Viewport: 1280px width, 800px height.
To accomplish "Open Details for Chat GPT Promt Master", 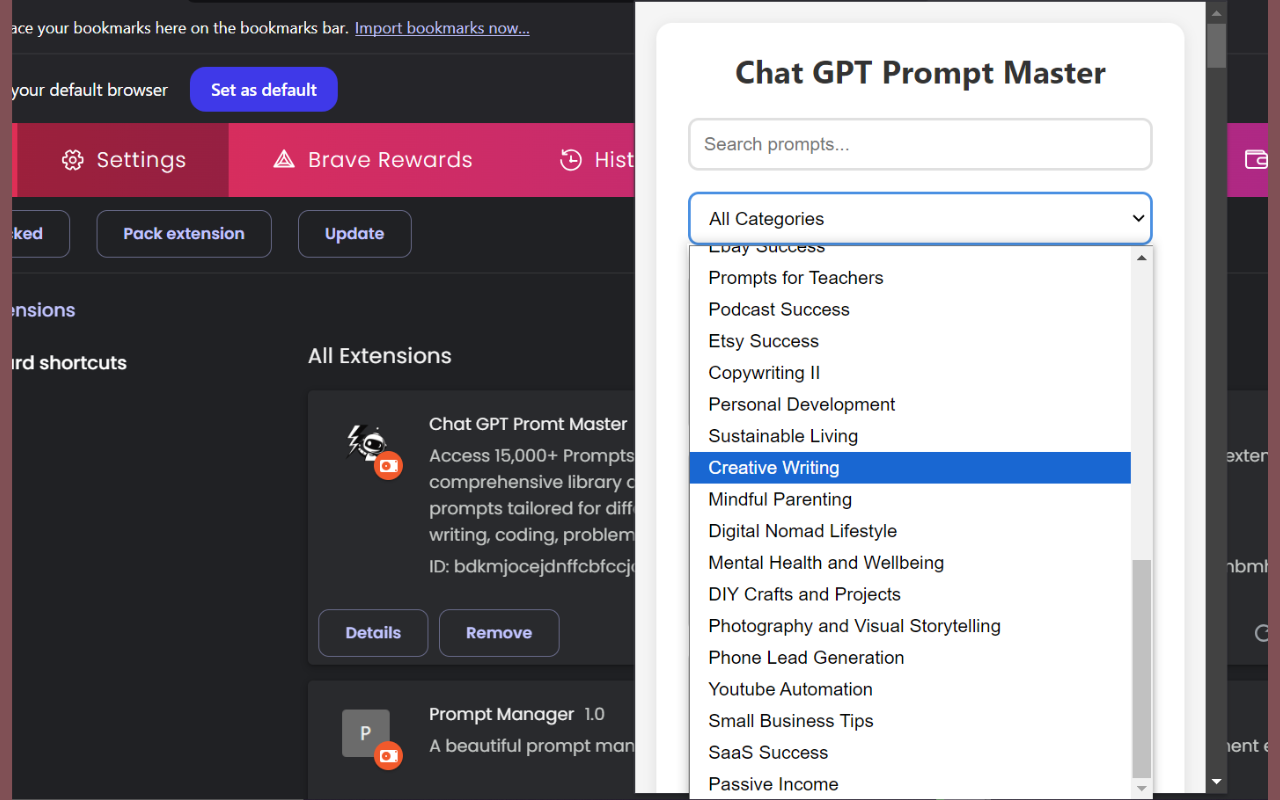I will tap(373, 633).
